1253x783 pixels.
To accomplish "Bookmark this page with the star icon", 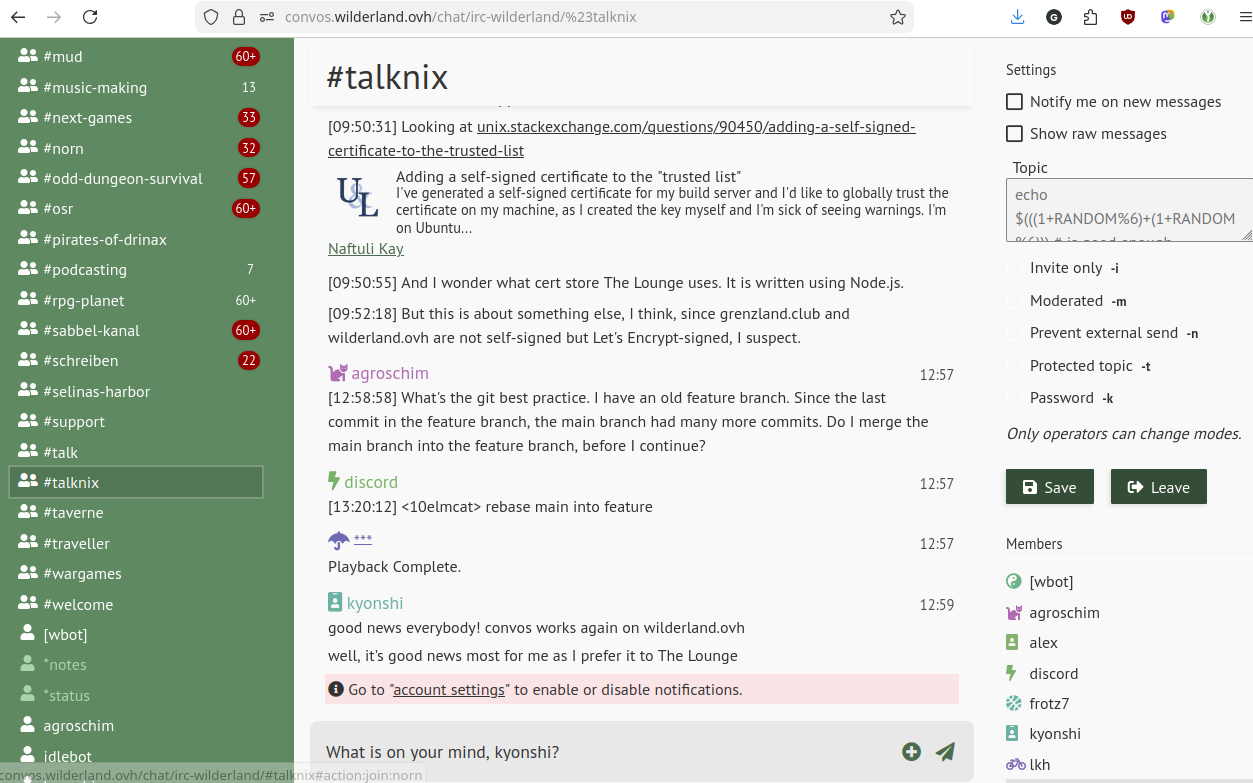I will click(x=897, y=17).
